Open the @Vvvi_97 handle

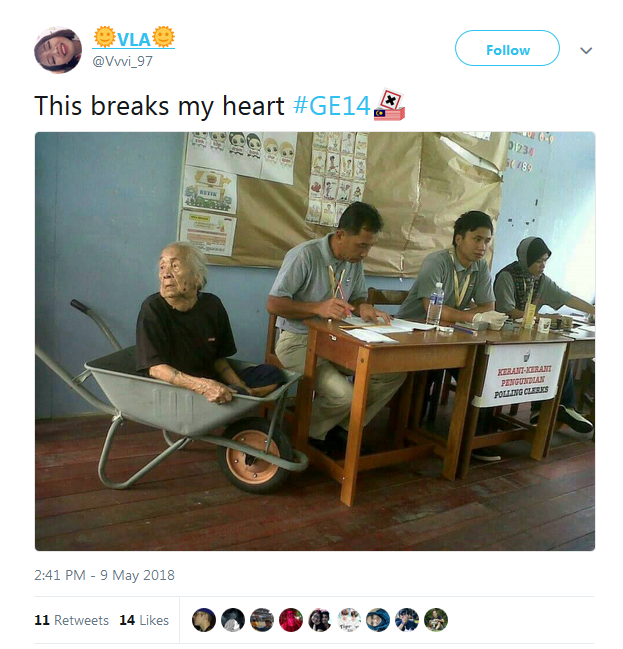[123, 61]
